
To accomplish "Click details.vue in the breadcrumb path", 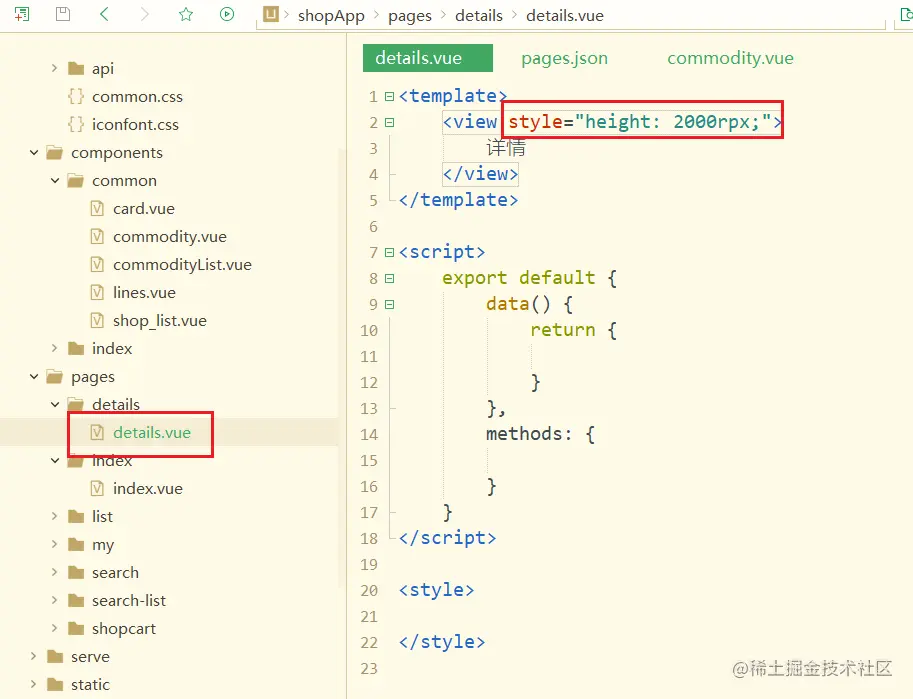I will [x=565, y=16].
